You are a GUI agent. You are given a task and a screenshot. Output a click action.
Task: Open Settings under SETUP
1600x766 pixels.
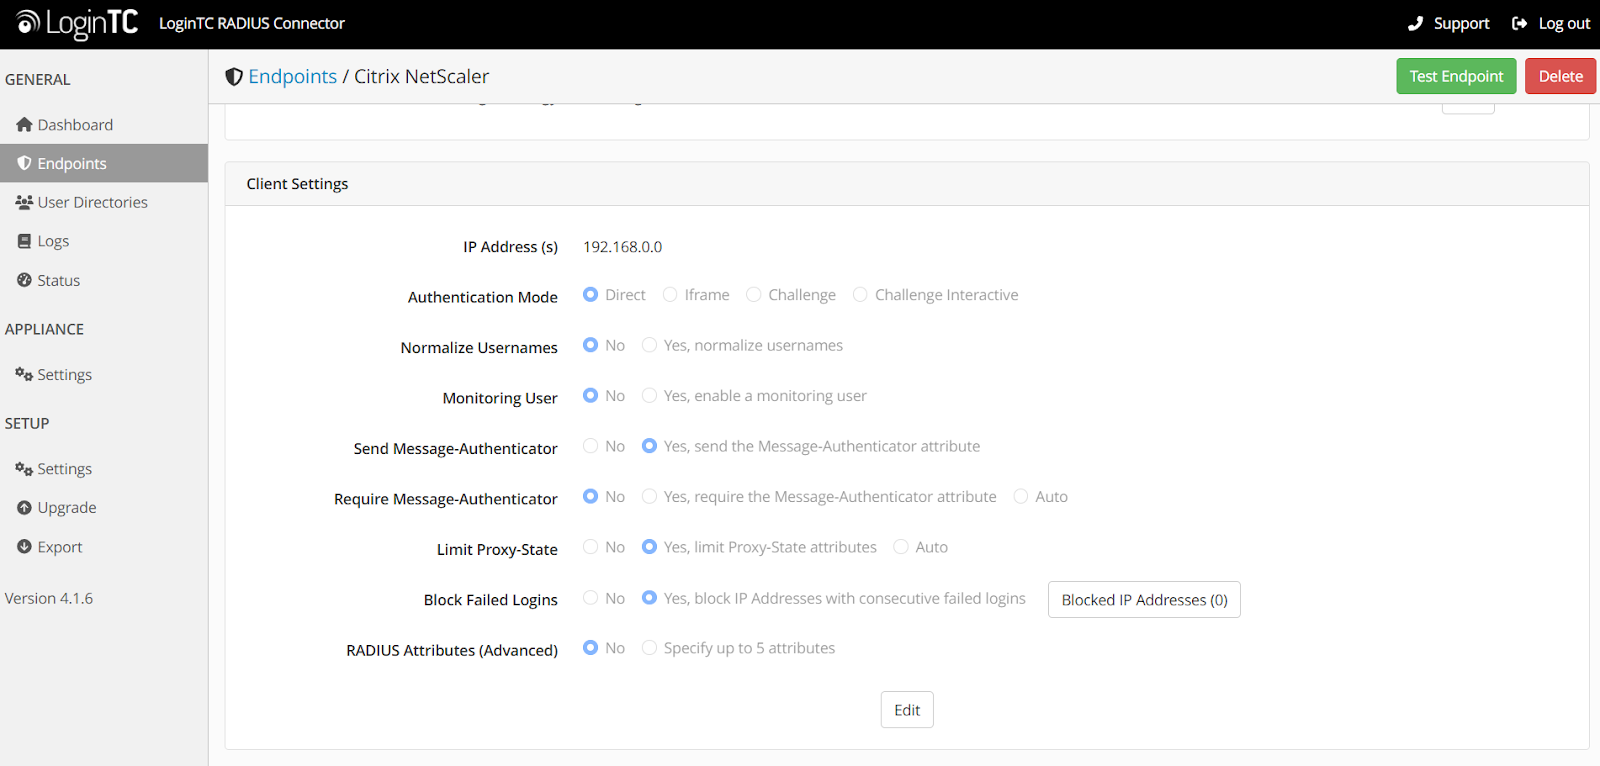coord(104,468)
